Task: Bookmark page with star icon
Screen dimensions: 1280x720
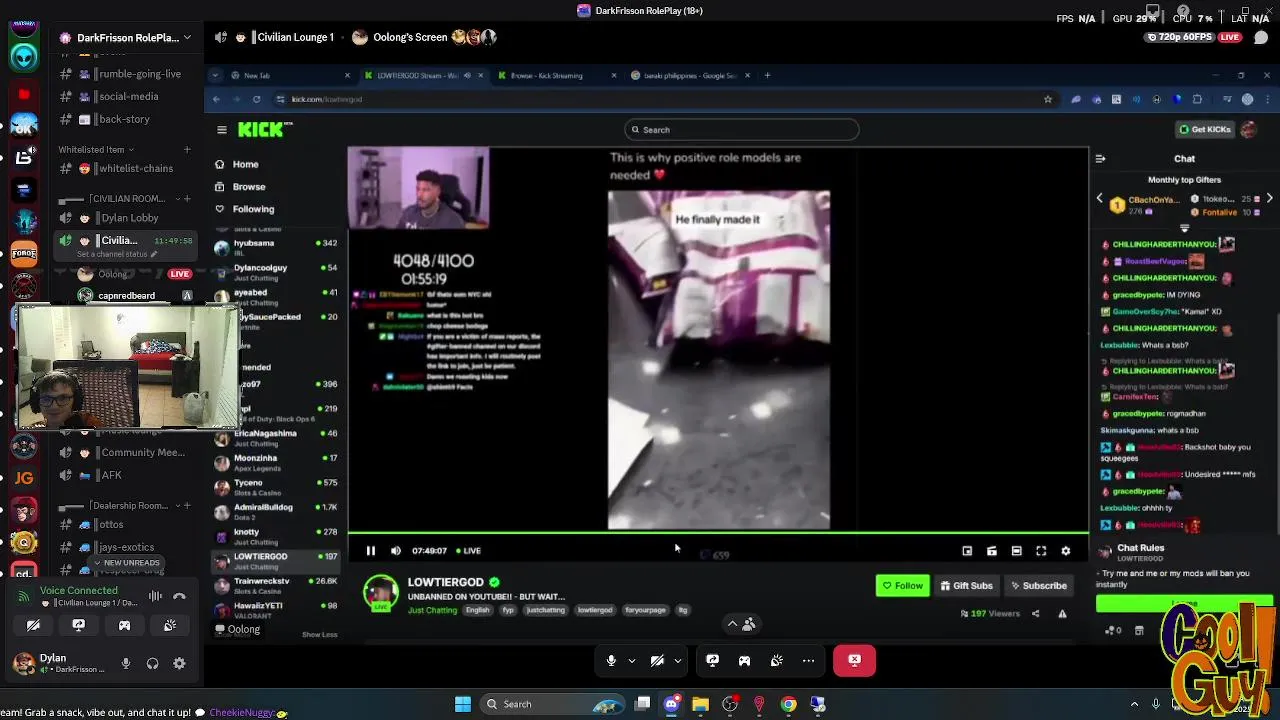Action: point(1047,99)
